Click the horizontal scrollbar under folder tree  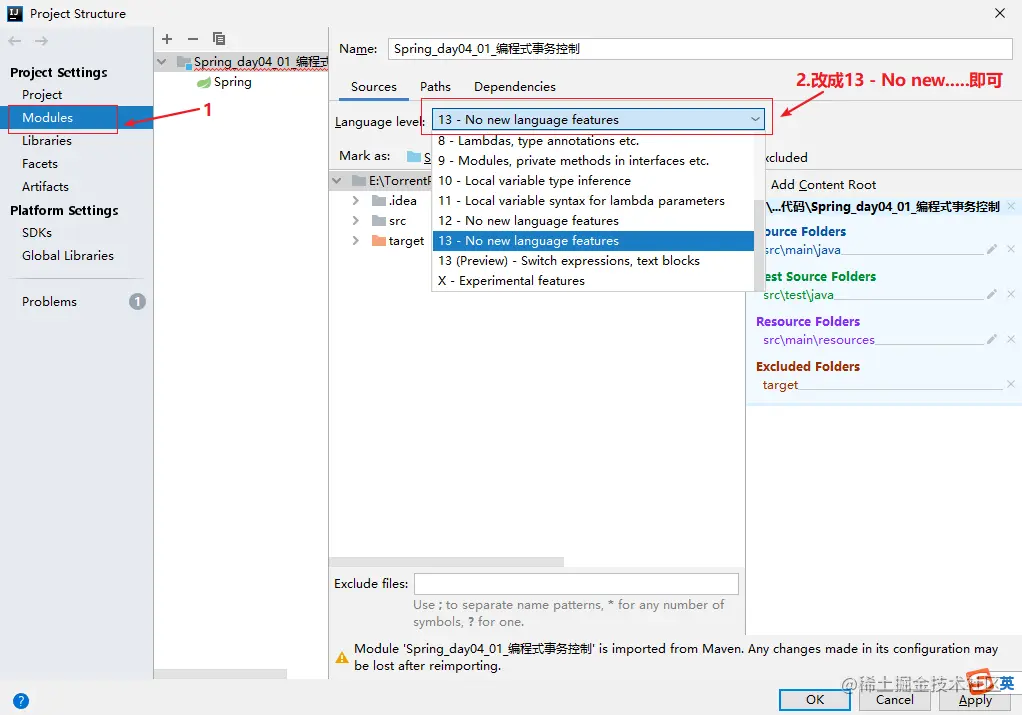447,562
